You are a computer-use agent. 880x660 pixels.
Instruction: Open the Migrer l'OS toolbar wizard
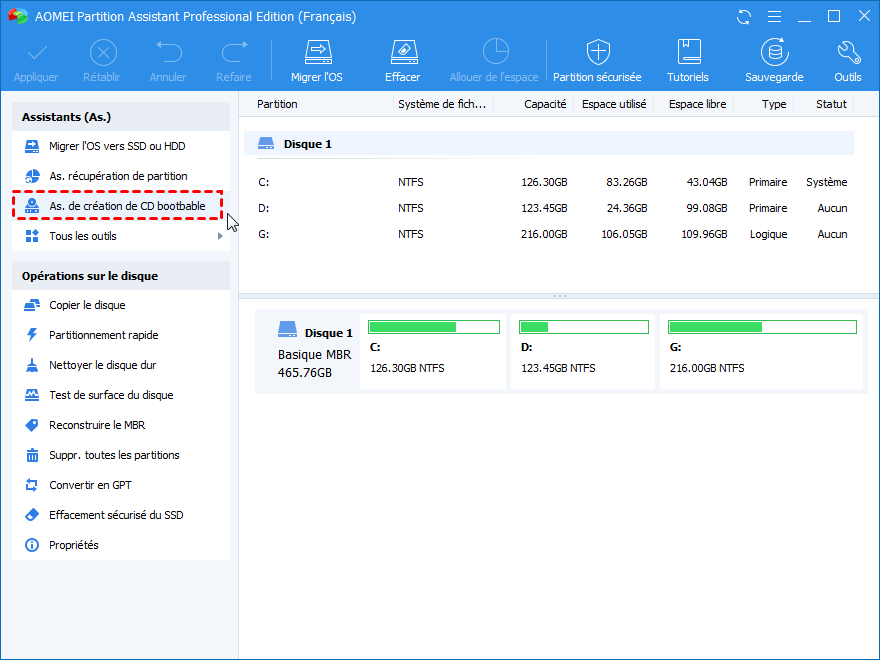[317, 61]
